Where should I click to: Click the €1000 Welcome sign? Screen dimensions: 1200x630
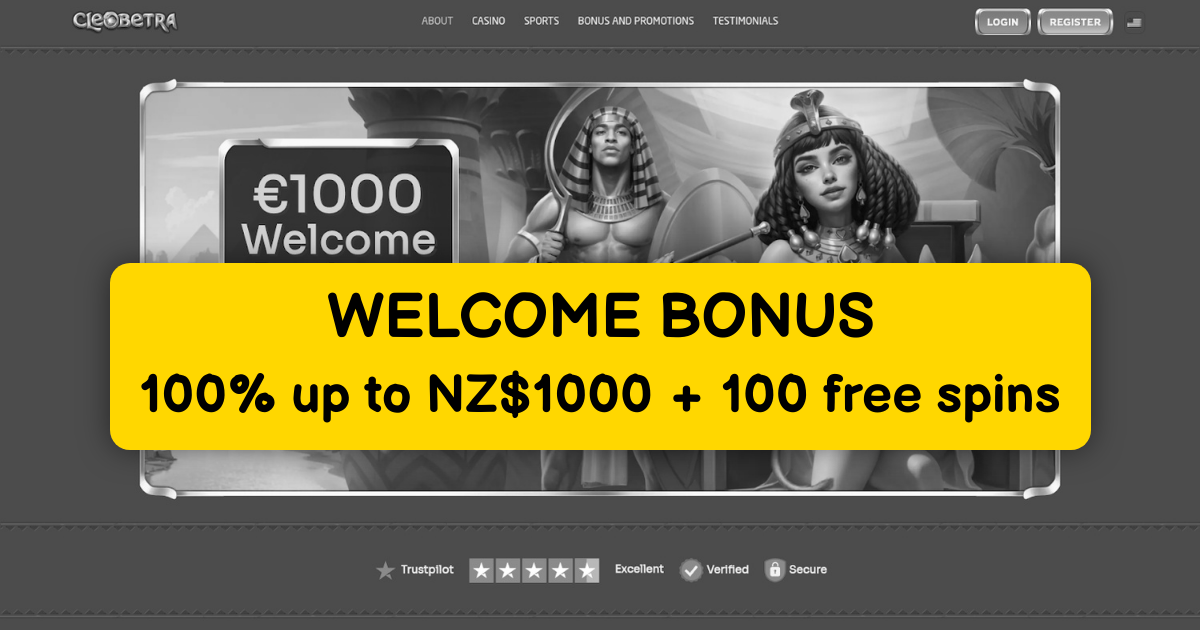[339, 203]
